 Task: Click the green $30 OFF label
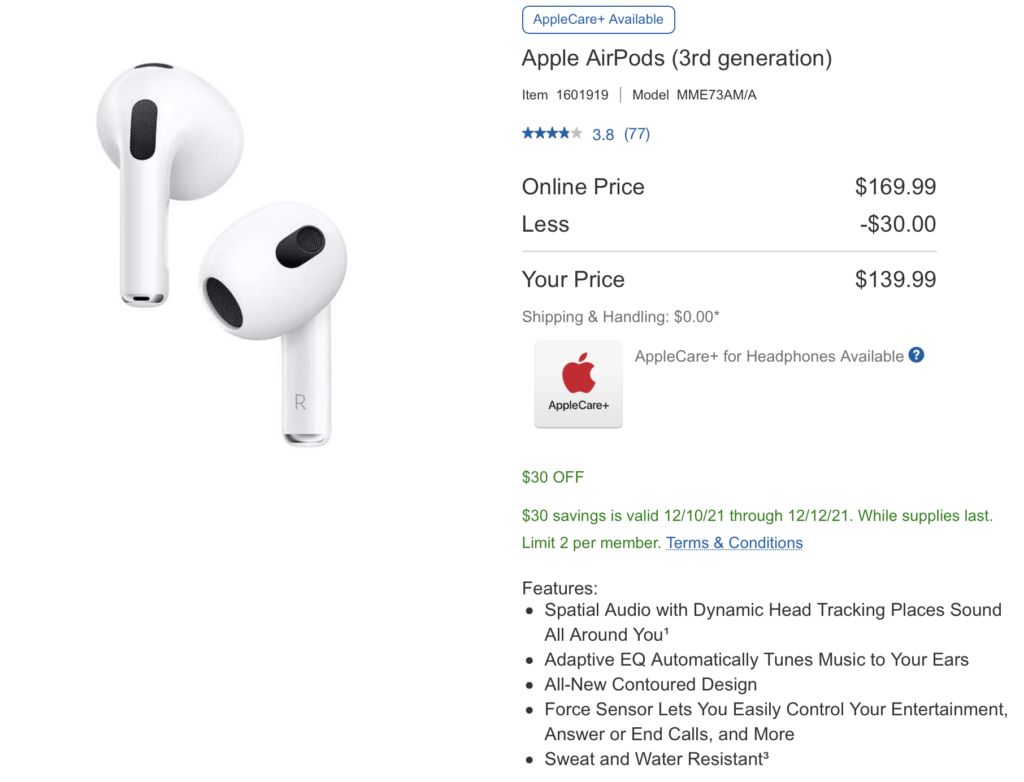[x=553, y=477]
